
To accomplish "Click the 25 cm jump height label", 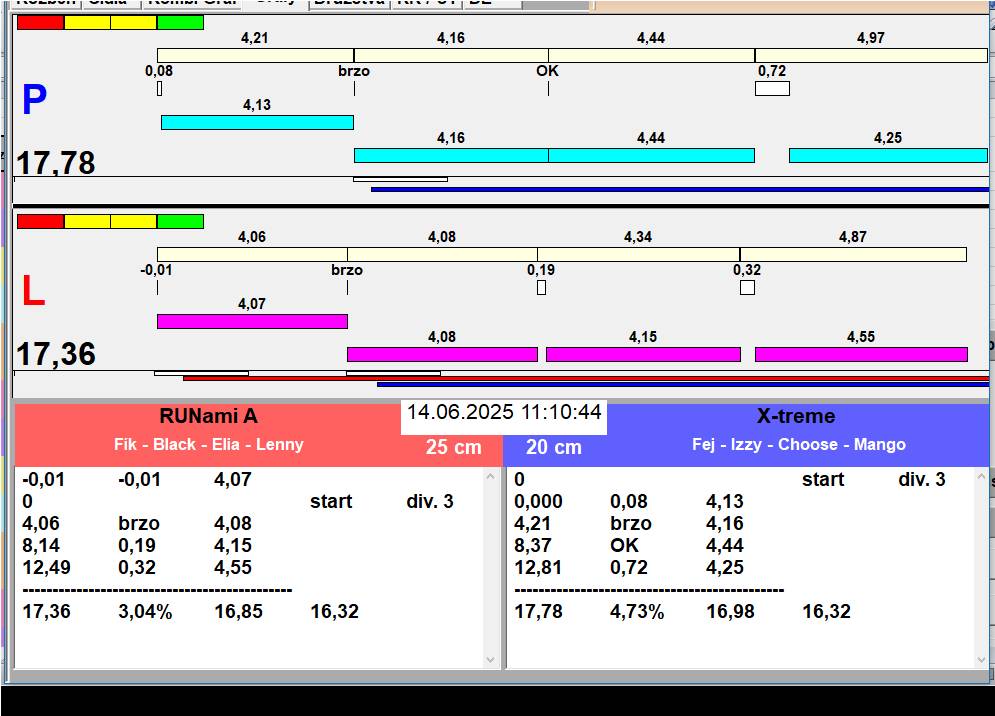I will click(x=453, y=447).
